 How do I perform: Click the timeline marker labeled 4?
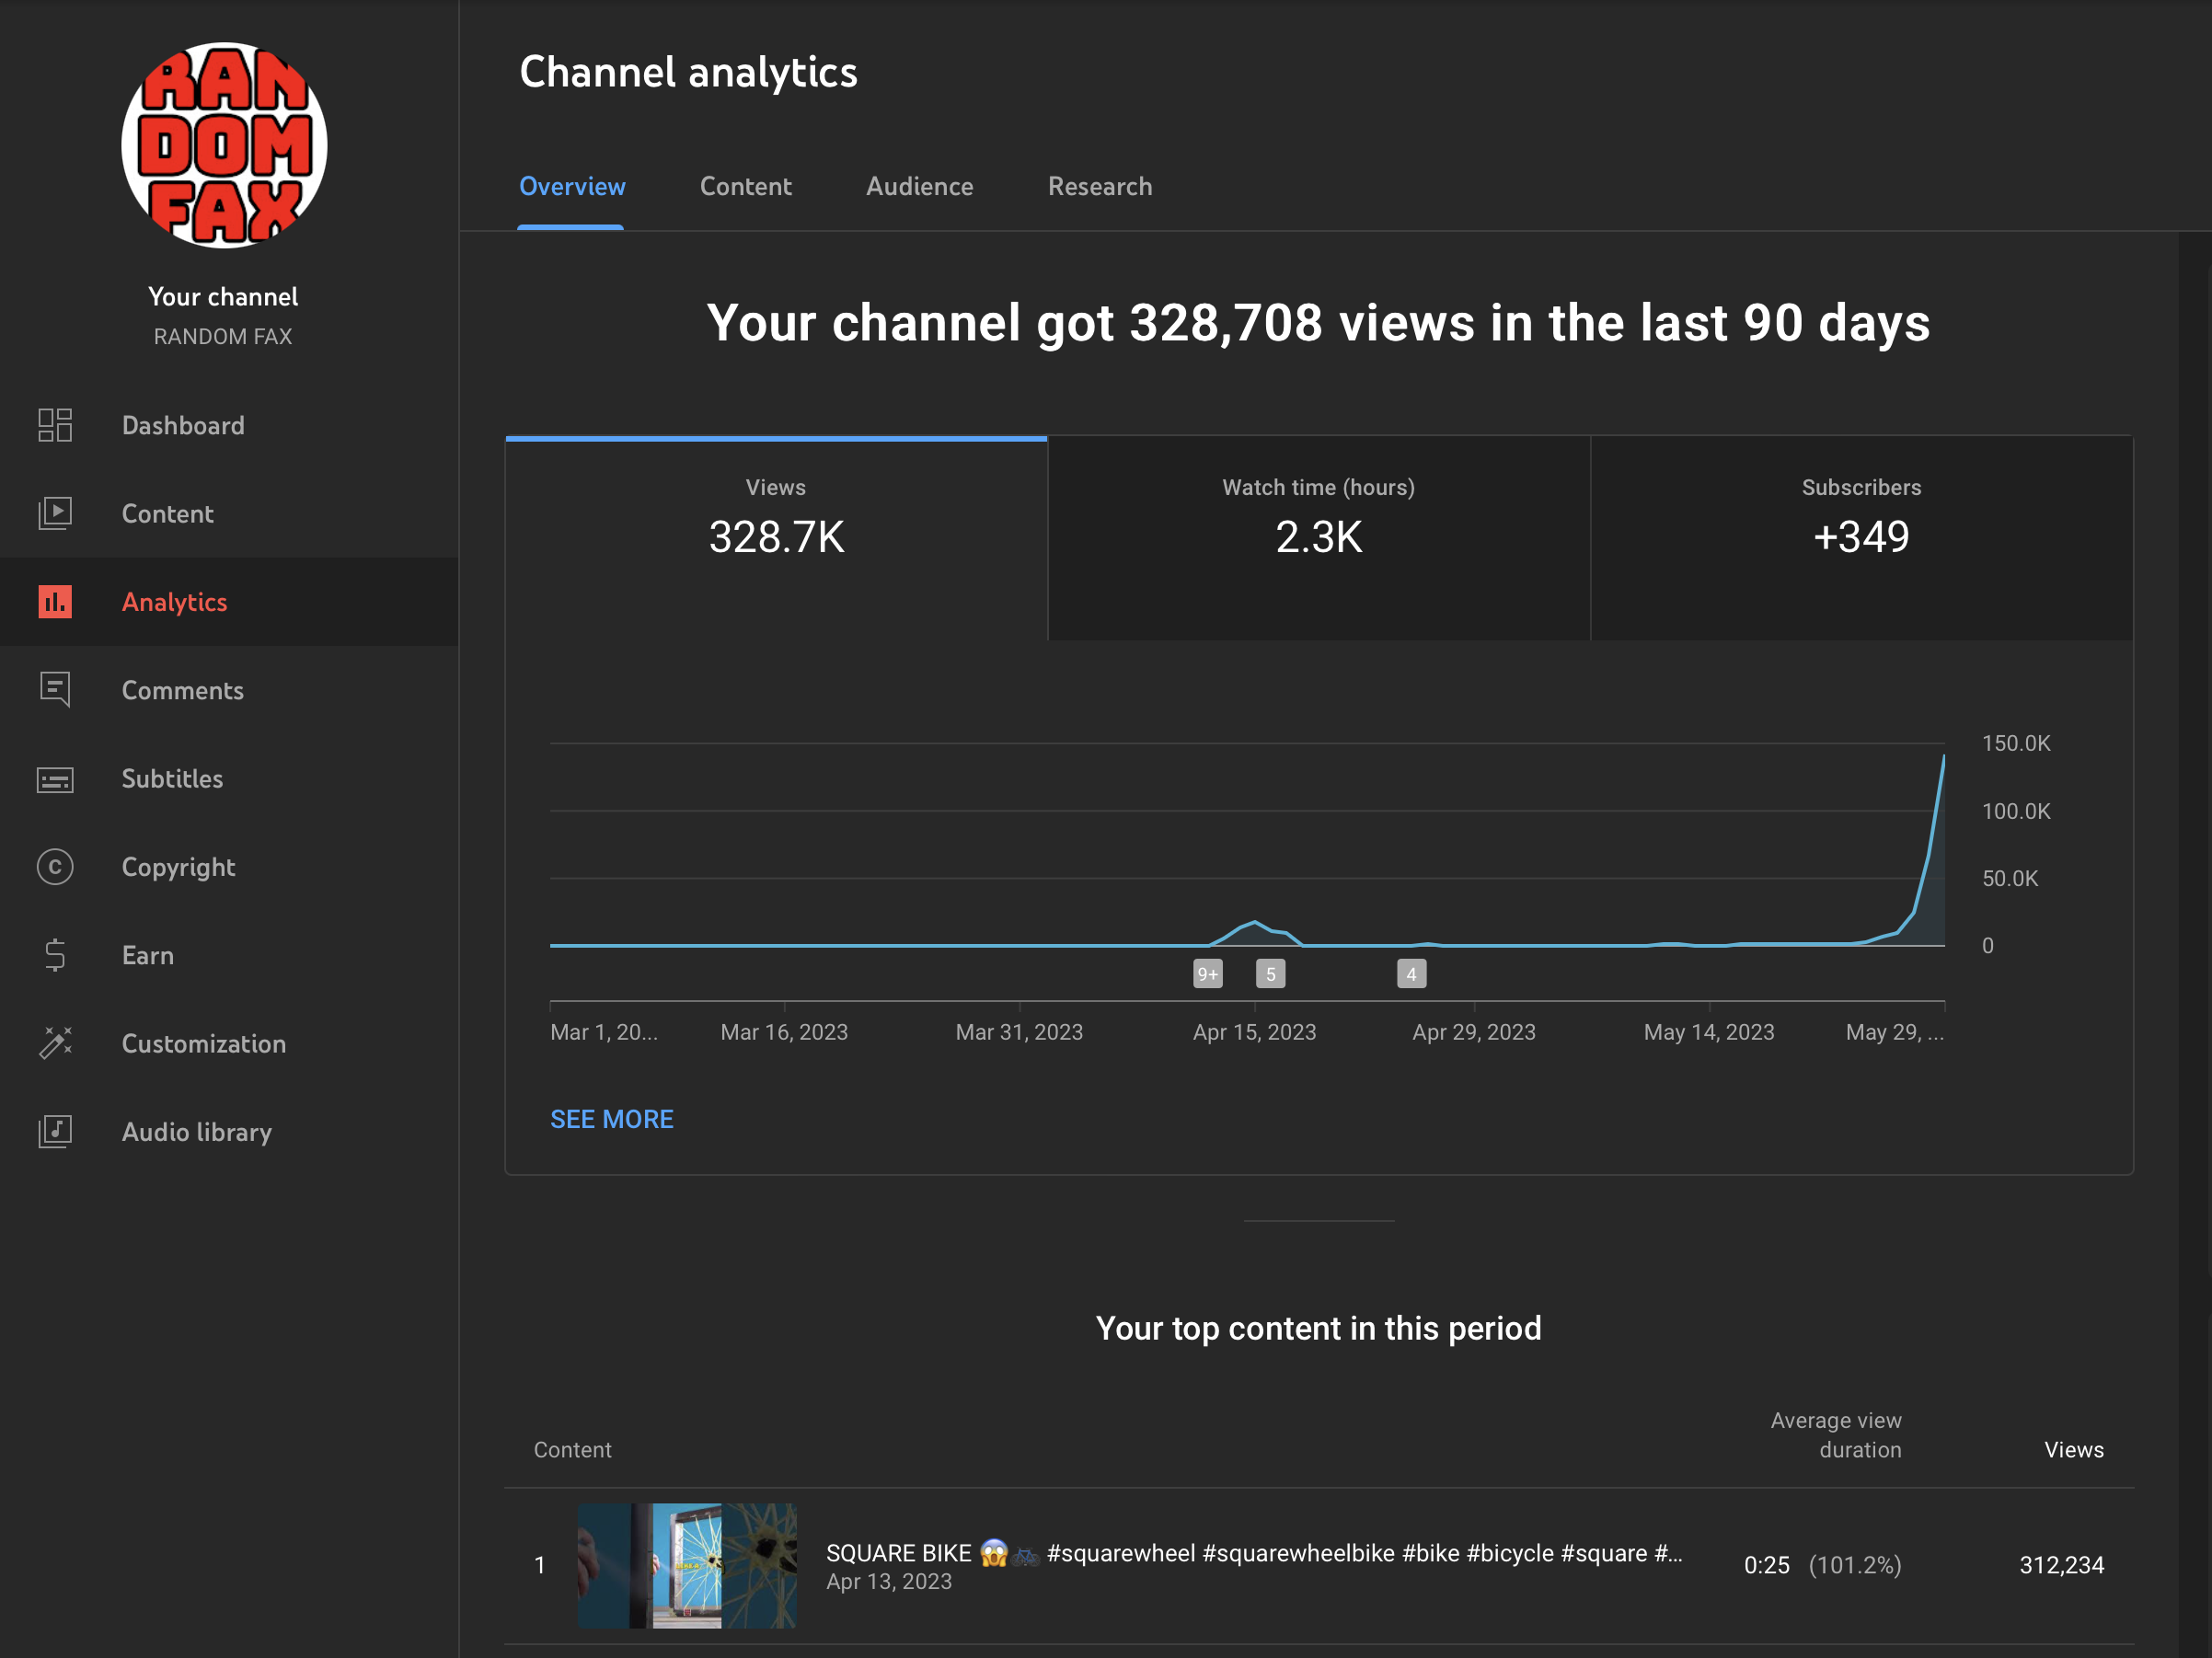[x=1411, y=974]
